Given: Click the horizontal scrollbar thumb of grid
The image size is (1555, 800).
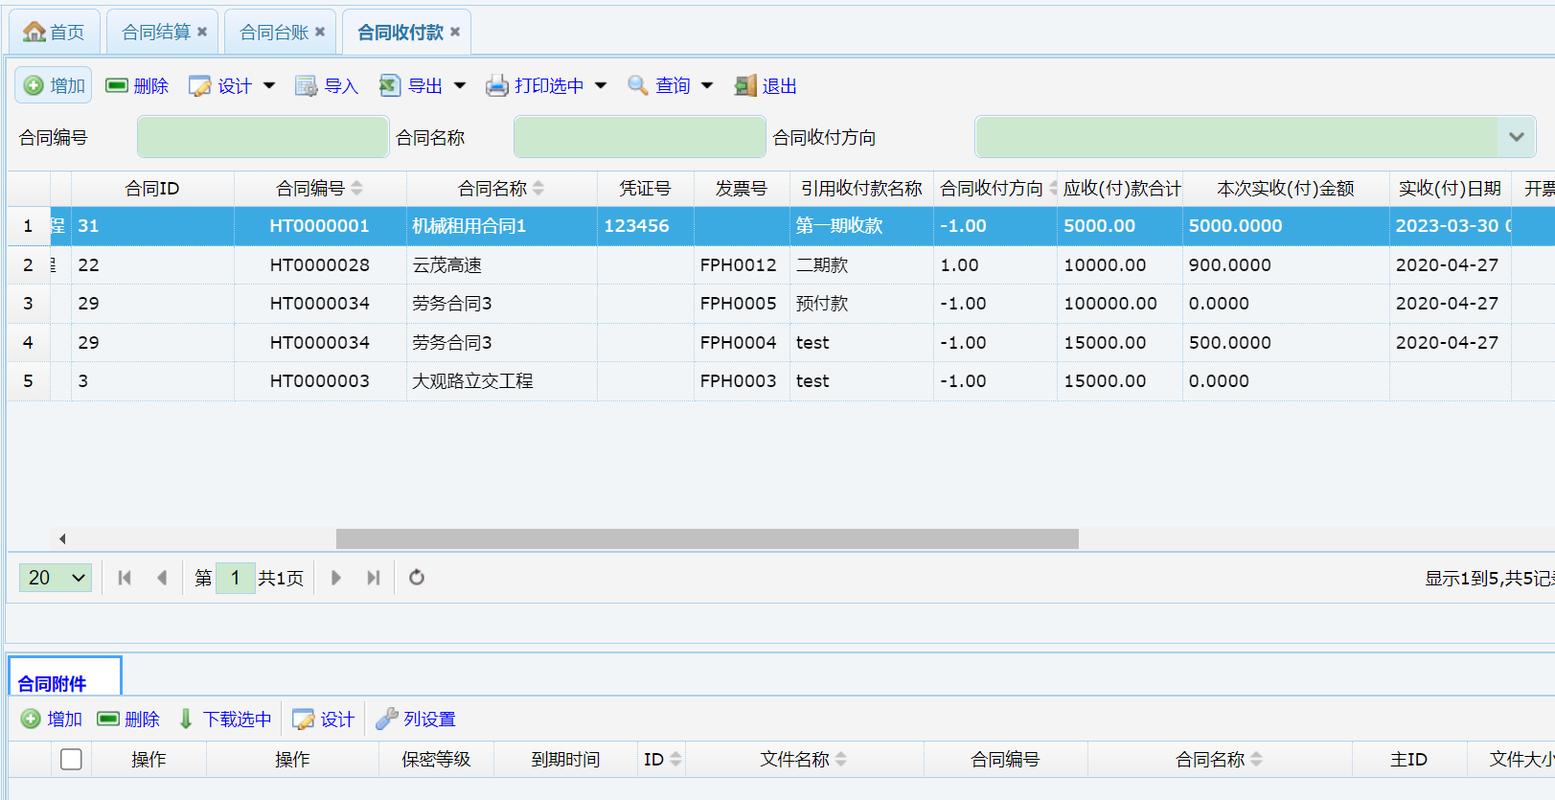Looking at the screenshot, I should pos(707,539).
